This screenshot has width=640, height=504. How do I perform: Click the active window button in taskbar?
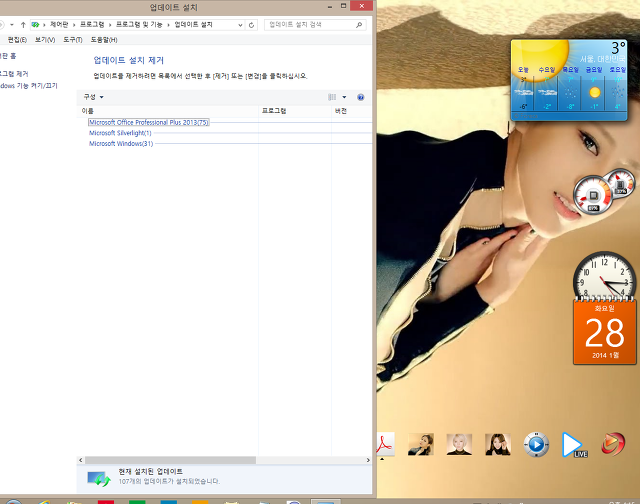coord(325,502)
